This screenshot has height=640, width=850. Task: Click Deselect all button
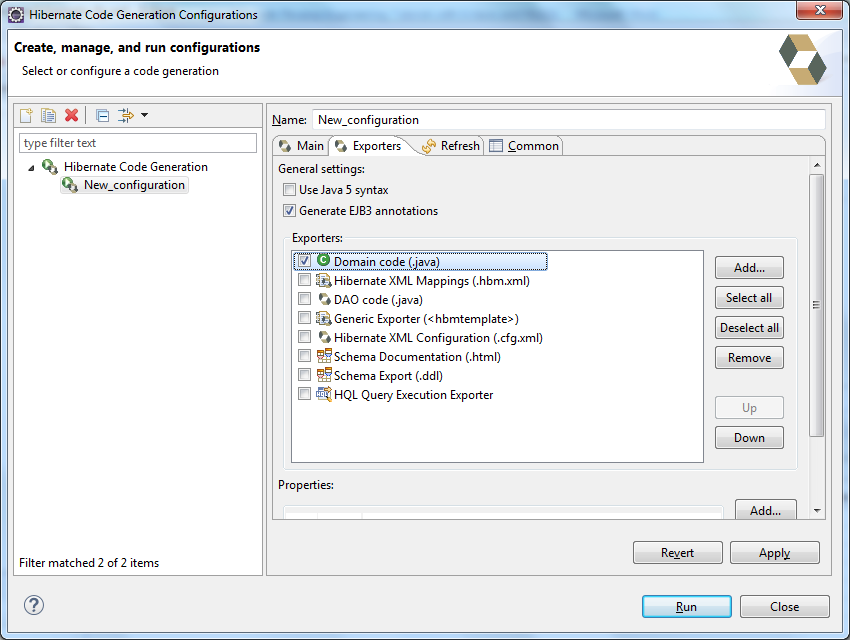(749, 328)
